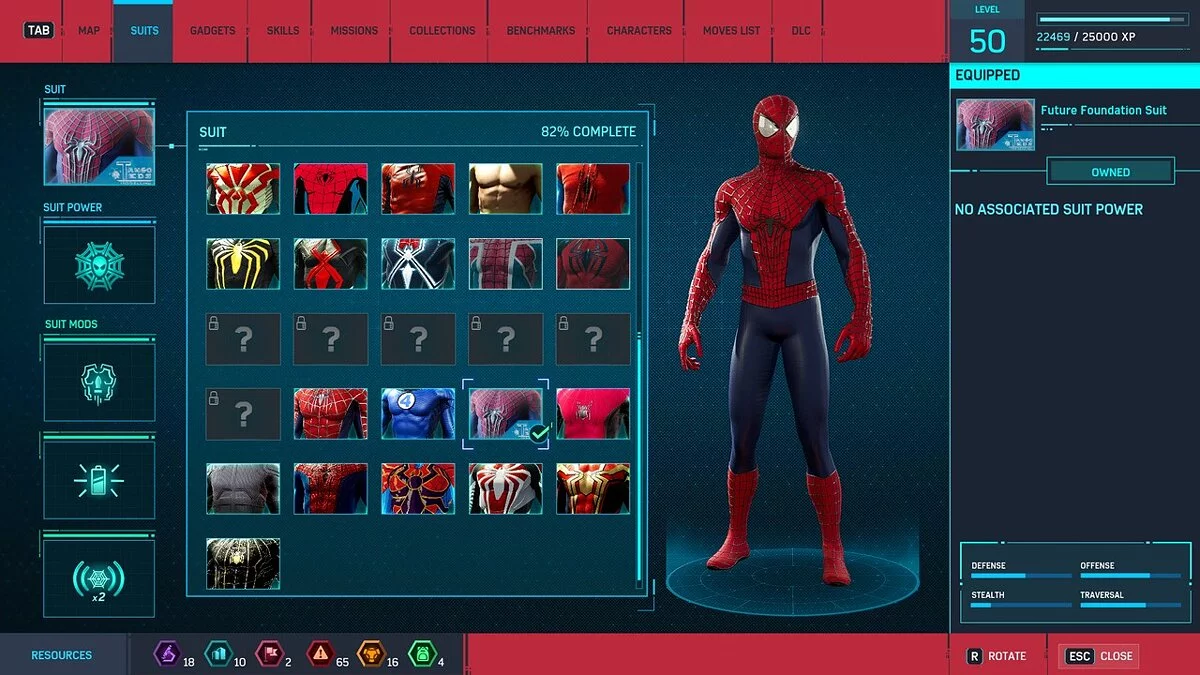Go to the Moves List tab
This screenshot has width=1200, height=675.
pyautogui.click(x=731, y=31)
